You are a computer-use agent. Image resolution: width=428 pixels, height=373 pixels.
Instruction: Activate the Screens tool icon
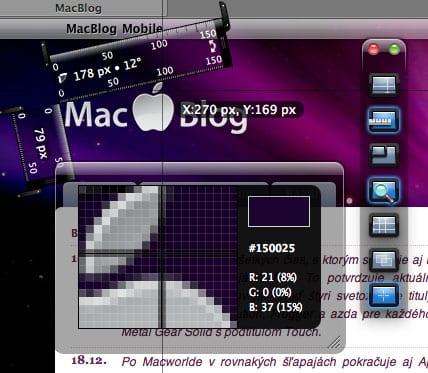pos(384,155)
